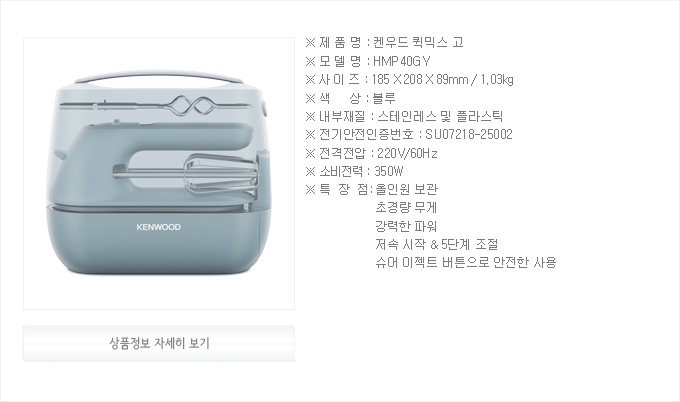
Task: Click the material text 스테인레스 및 플라스틱
Action: (x=440, y=116)
